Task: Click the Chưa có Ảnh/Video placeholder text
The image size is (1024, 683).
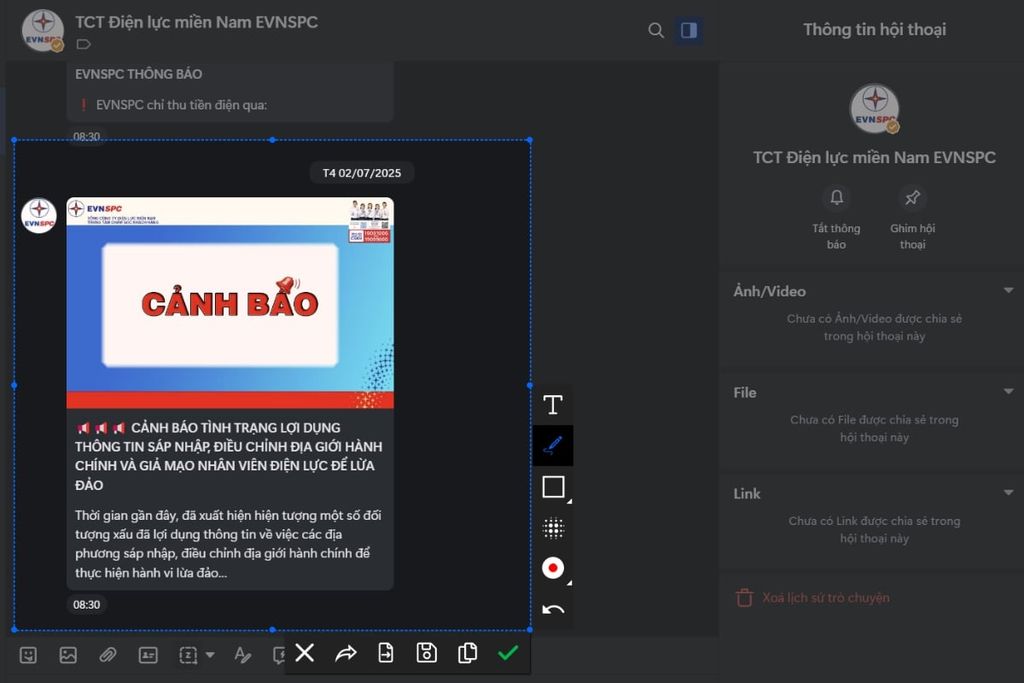Action: [x=874, y=327]
